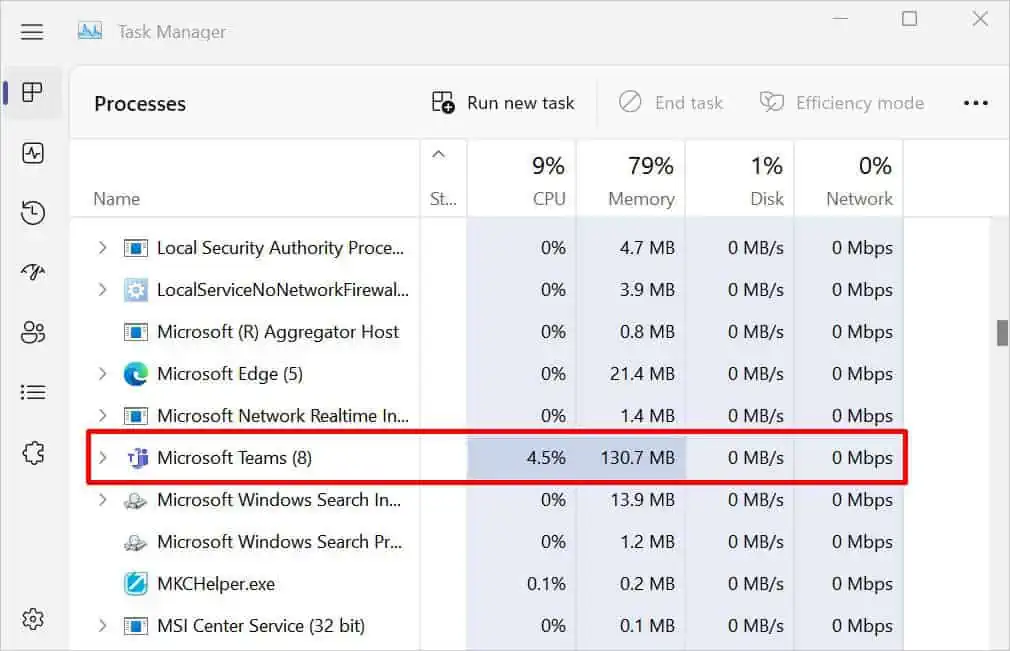This screenshot has width=1010, height=651.
Task: Click the vertical scrollbar thumb
Action: (x=1002, y=333)
